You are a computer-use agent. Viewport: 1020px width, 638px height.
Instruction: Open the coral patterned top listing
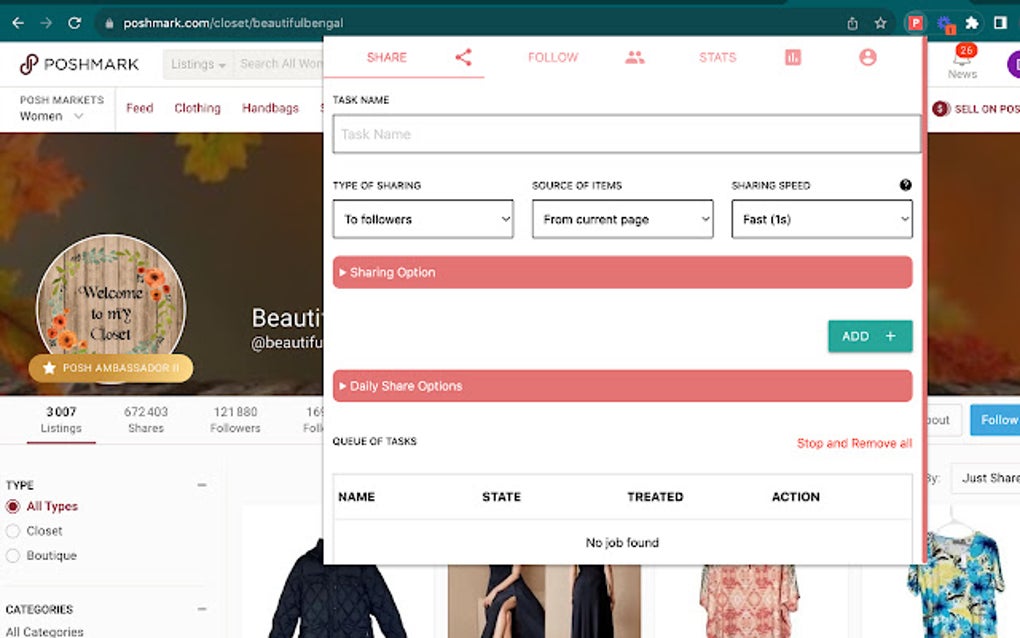point(748,601)
